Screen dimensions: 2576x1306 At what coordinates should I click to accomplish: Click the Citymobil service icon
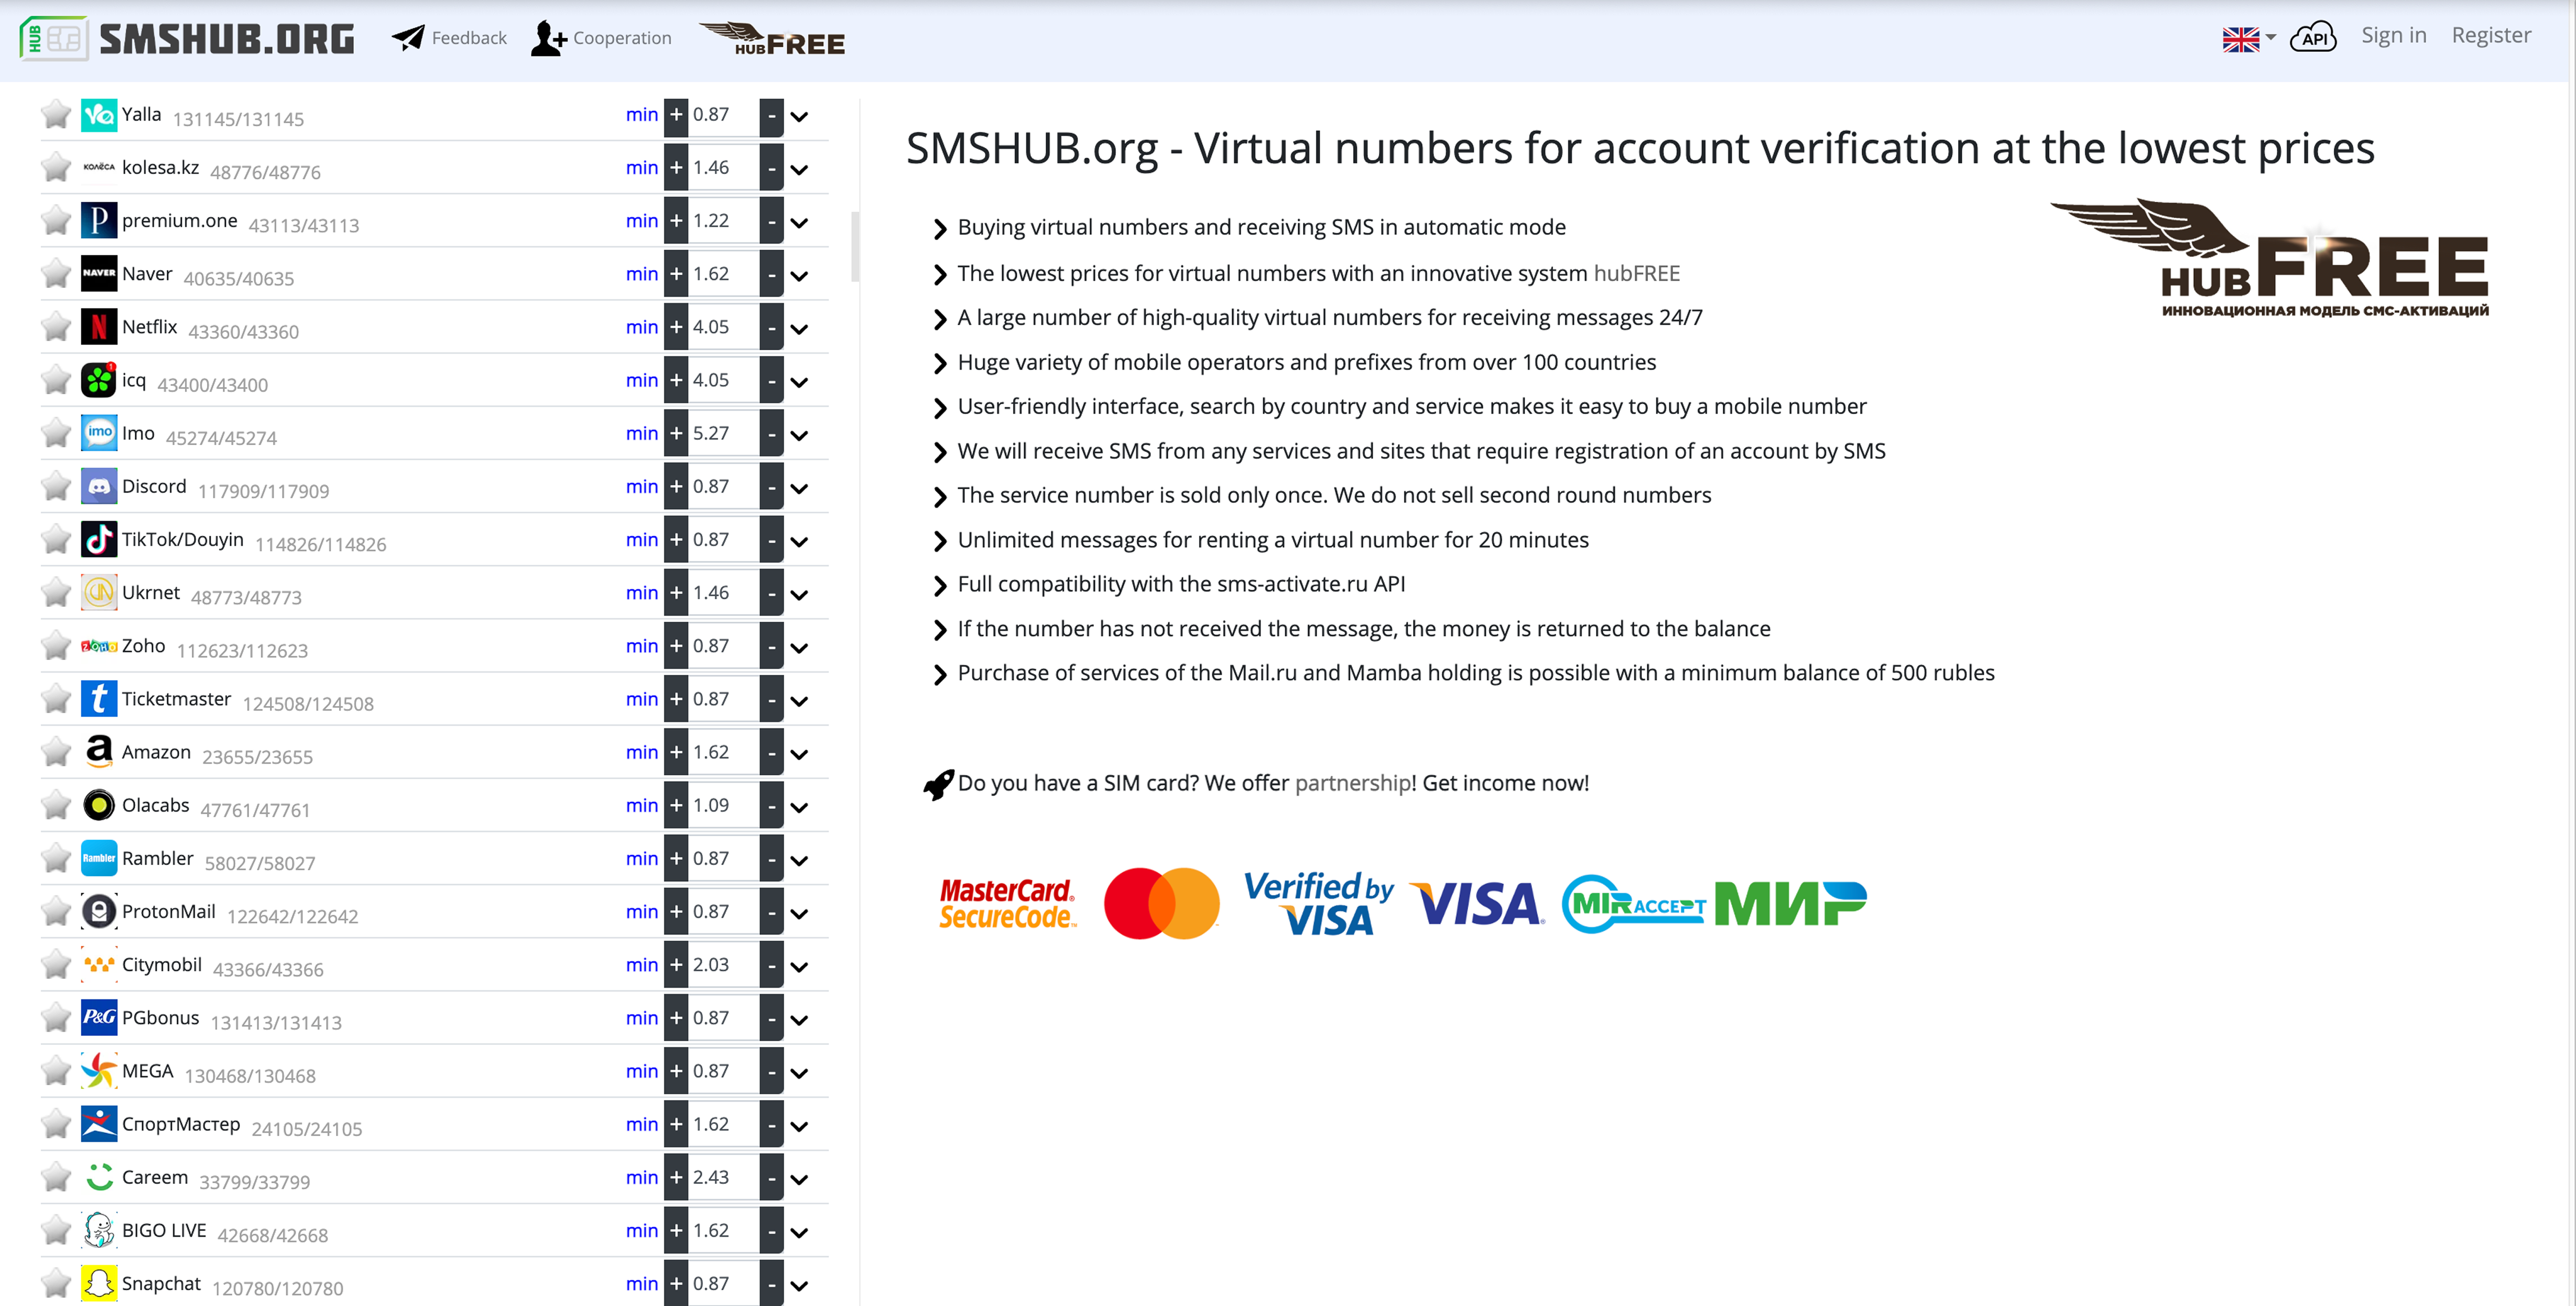[99, 965]
